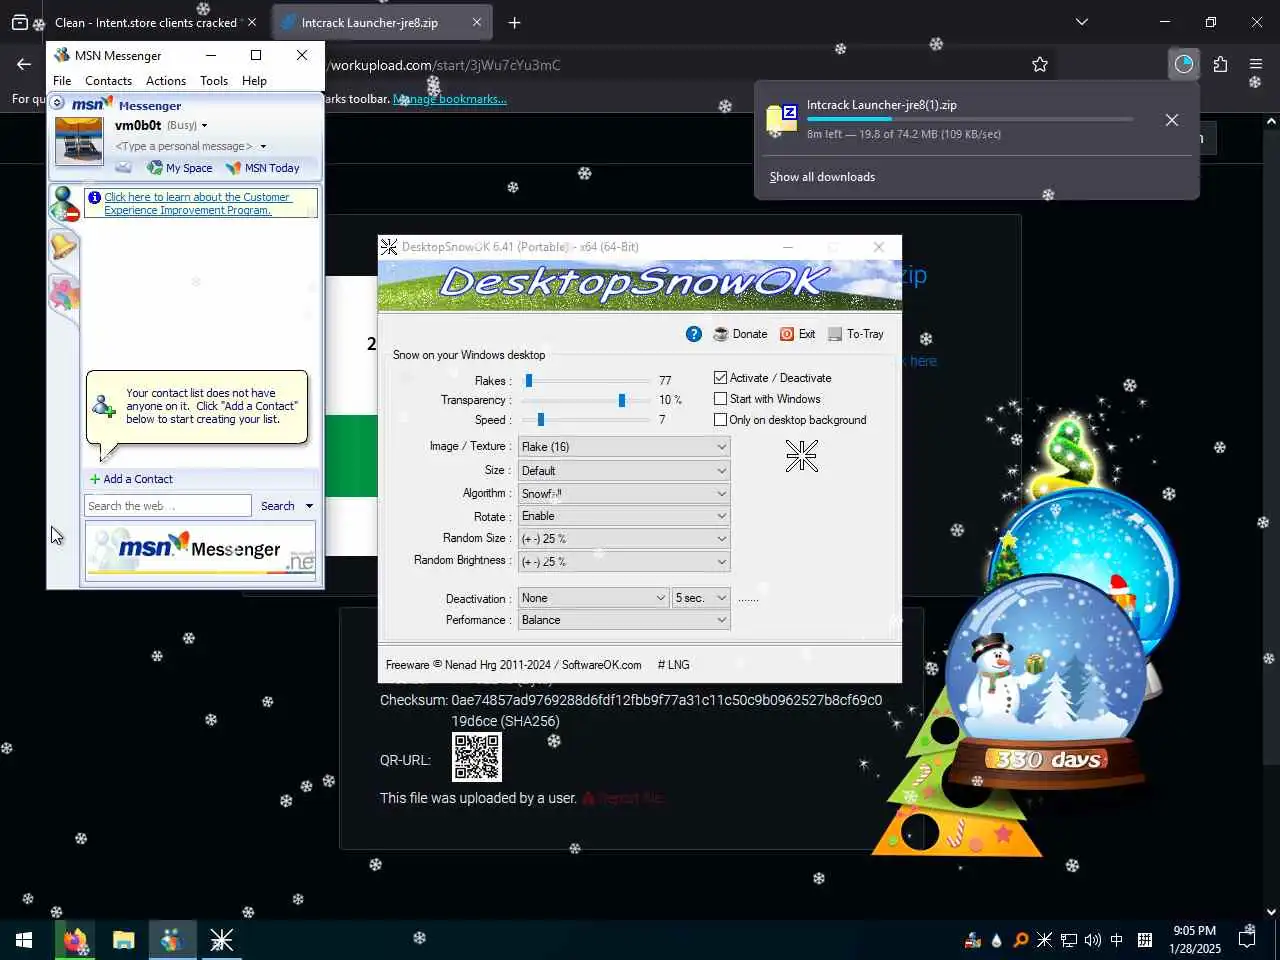Select the contacts tab icon in MSN Messenger sidebar

(x=64, y=203)
